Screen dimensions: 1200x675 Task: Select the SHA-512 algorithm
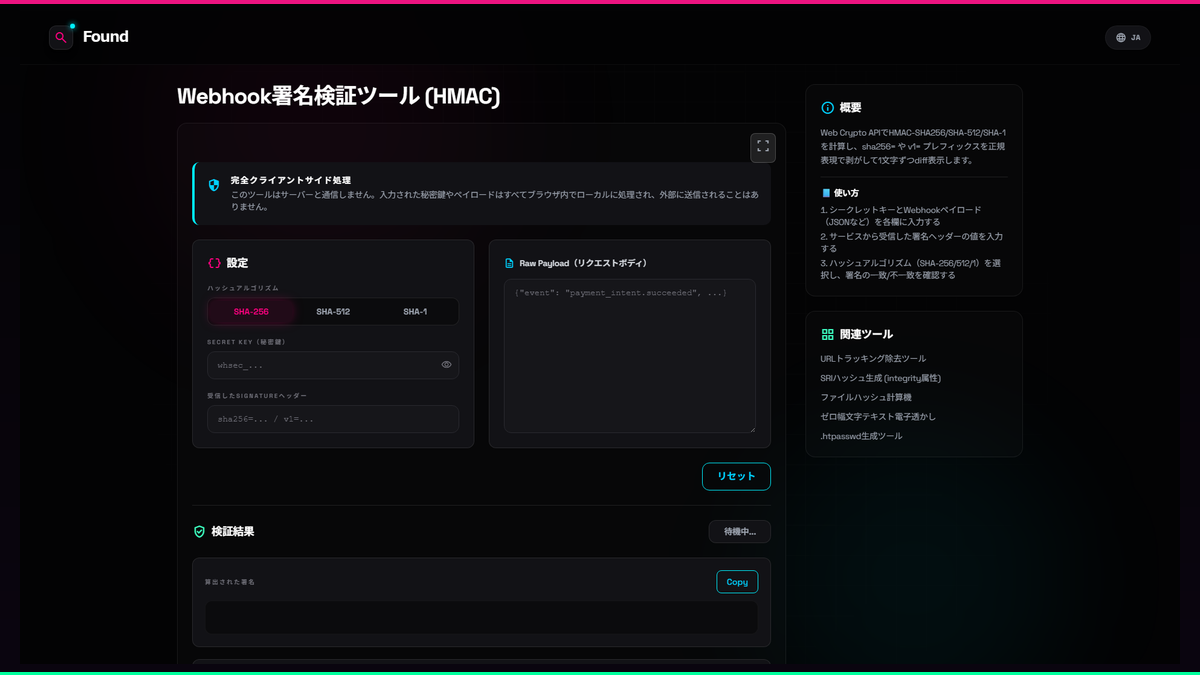333,311
